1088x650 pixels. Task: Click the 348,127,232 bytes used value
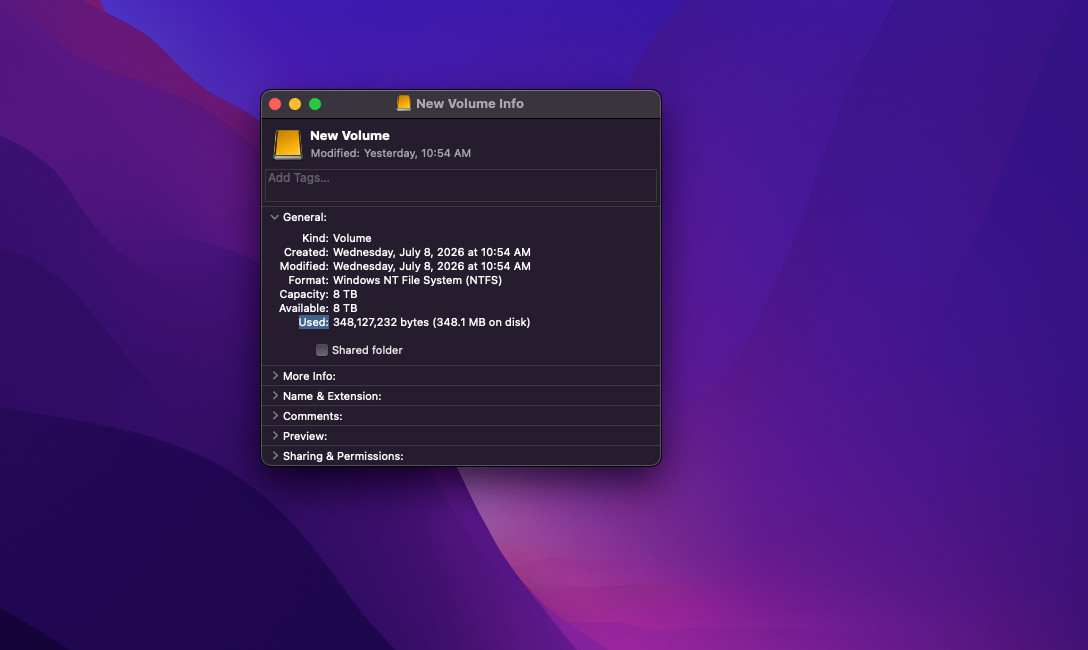(432, 322)
